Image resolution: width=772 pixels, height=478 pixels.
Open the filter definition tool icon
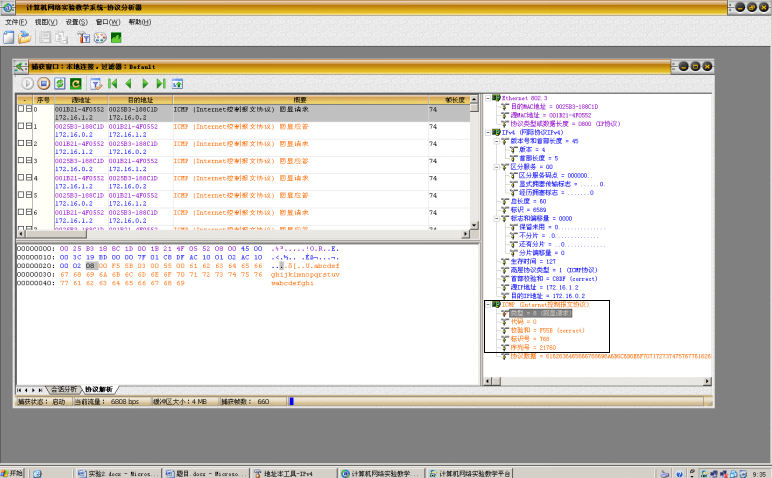click(84, 37)
